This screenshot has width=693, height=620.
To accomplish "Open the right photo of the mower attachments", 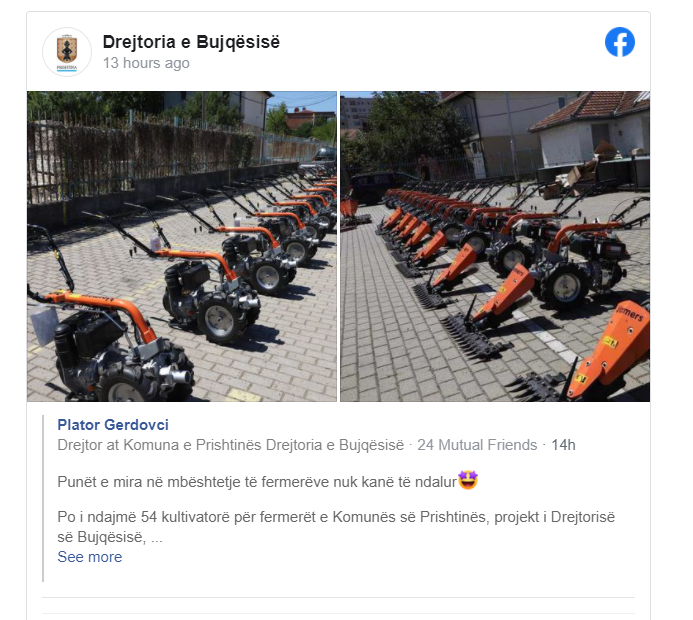I will [495, 246].
